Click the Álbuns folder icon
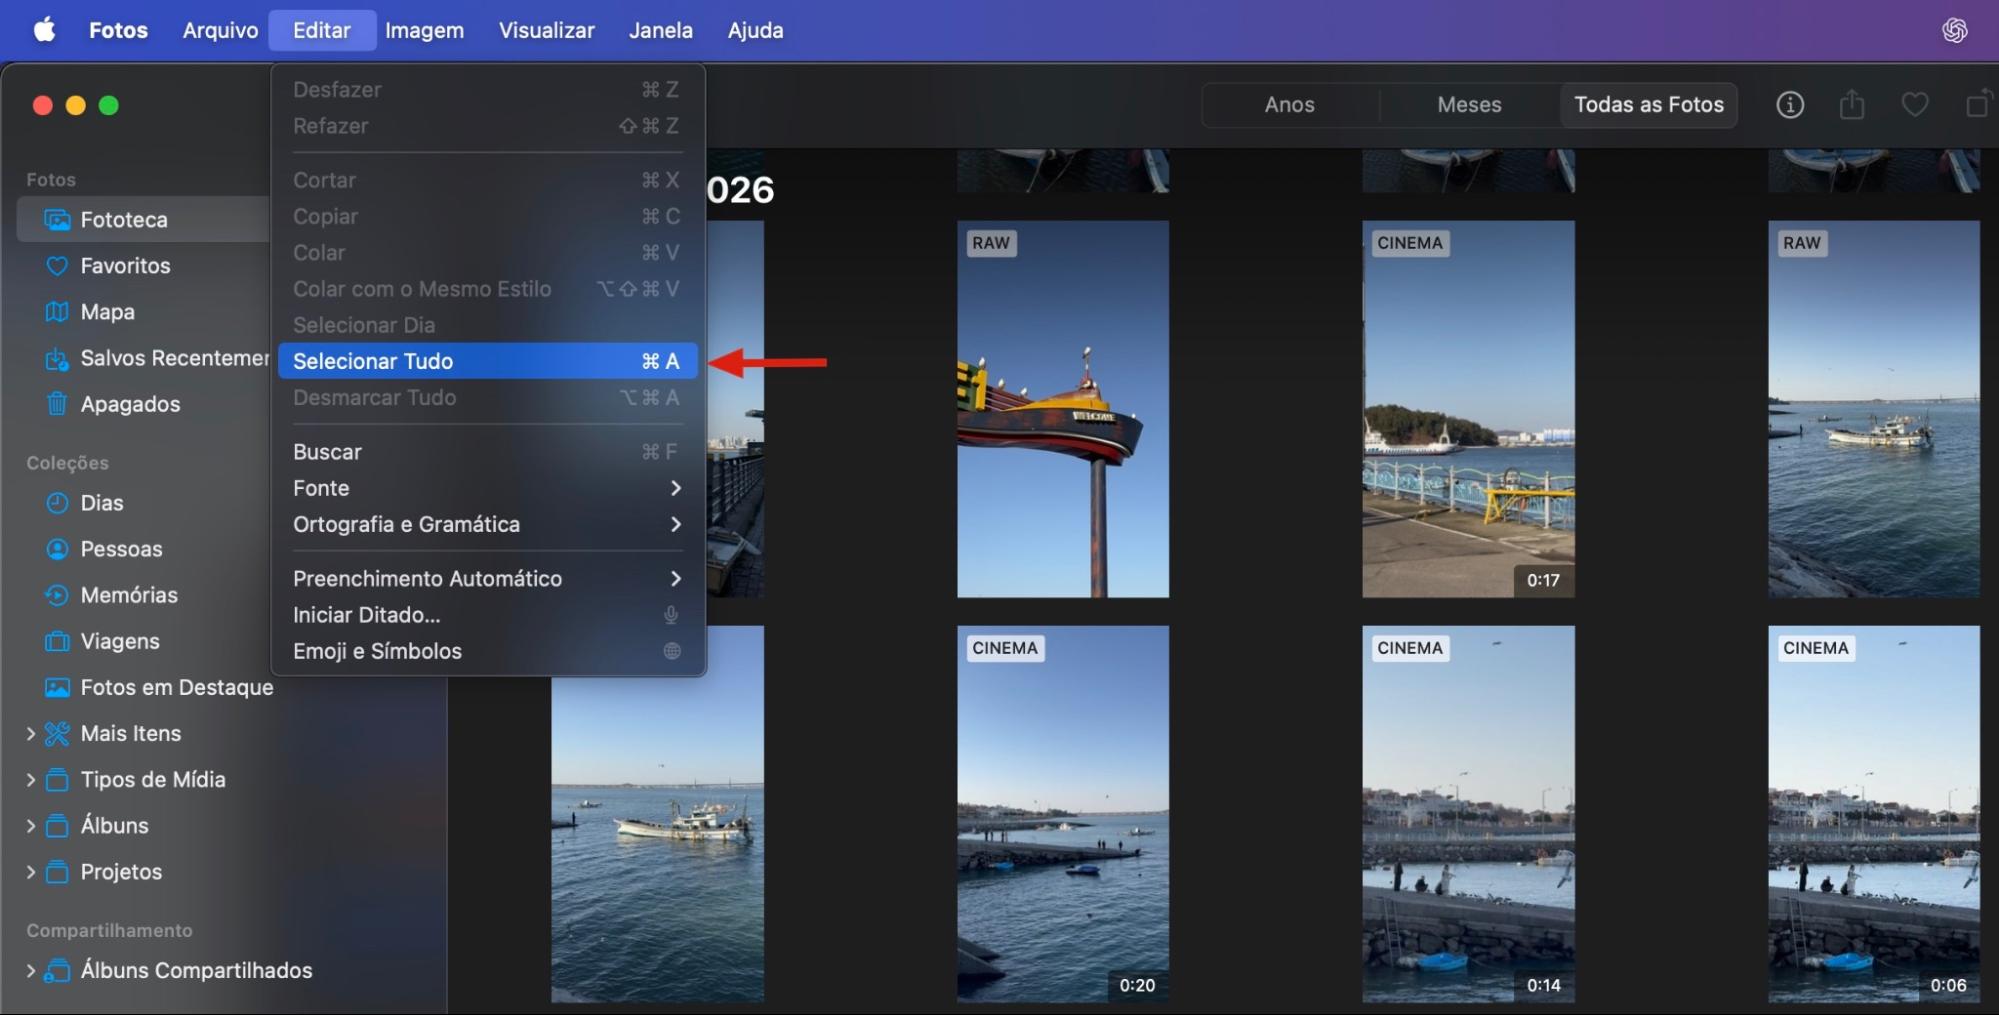Screen dimensions: 1999x1015 pos(58,825)
